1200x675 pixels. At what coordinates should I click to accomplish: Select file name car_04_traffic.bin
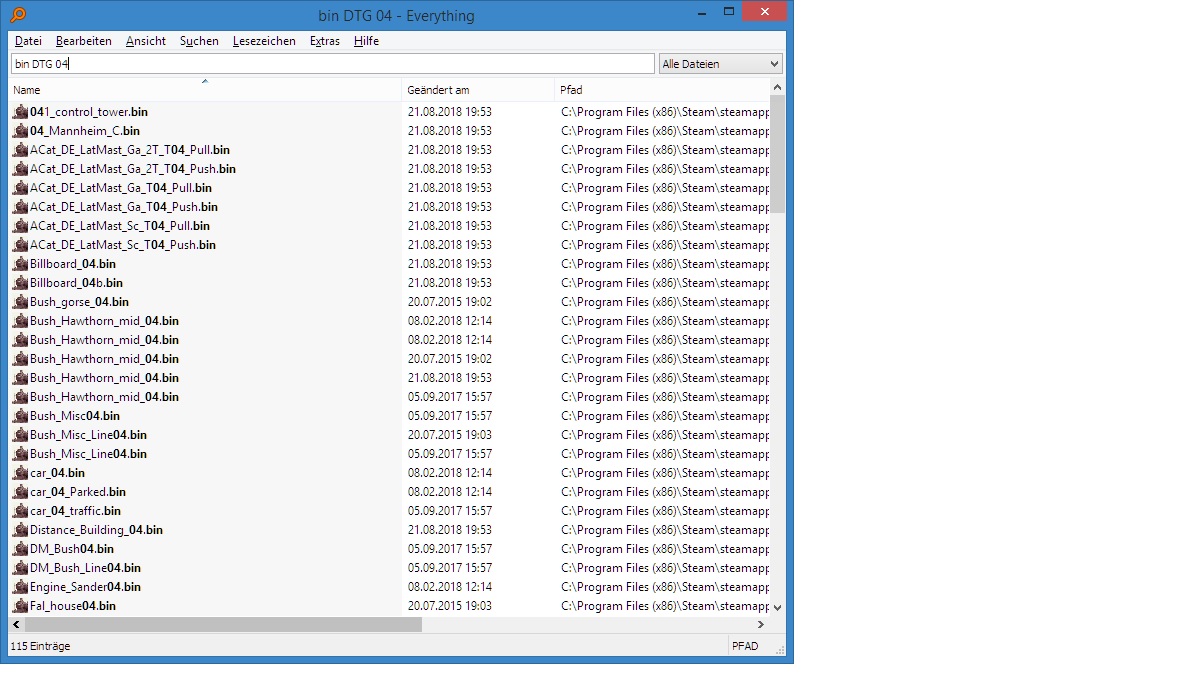75,511
